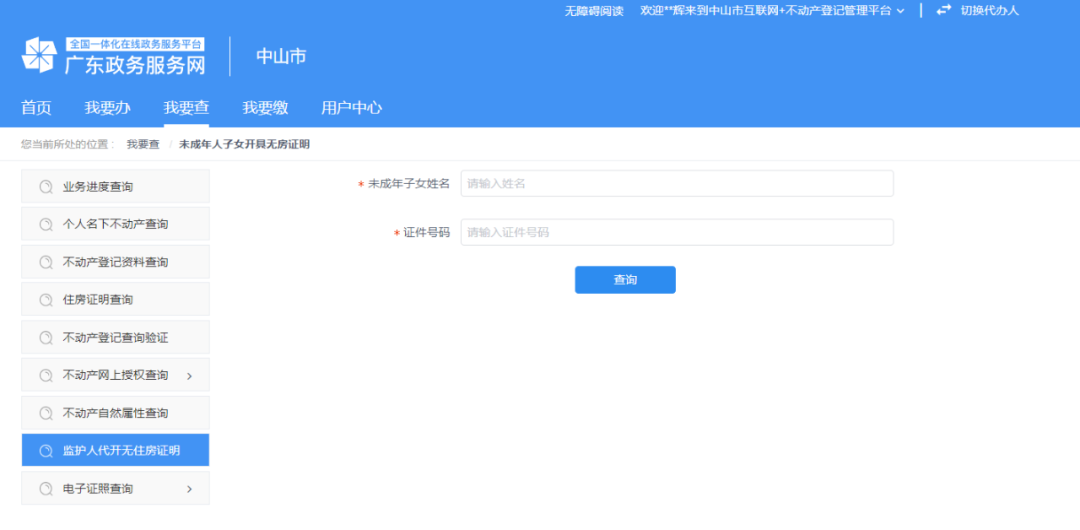Click the magnifier icon next to 不动产登记查询验证
Screen dimensions: 1080x530
click(46, 338)
